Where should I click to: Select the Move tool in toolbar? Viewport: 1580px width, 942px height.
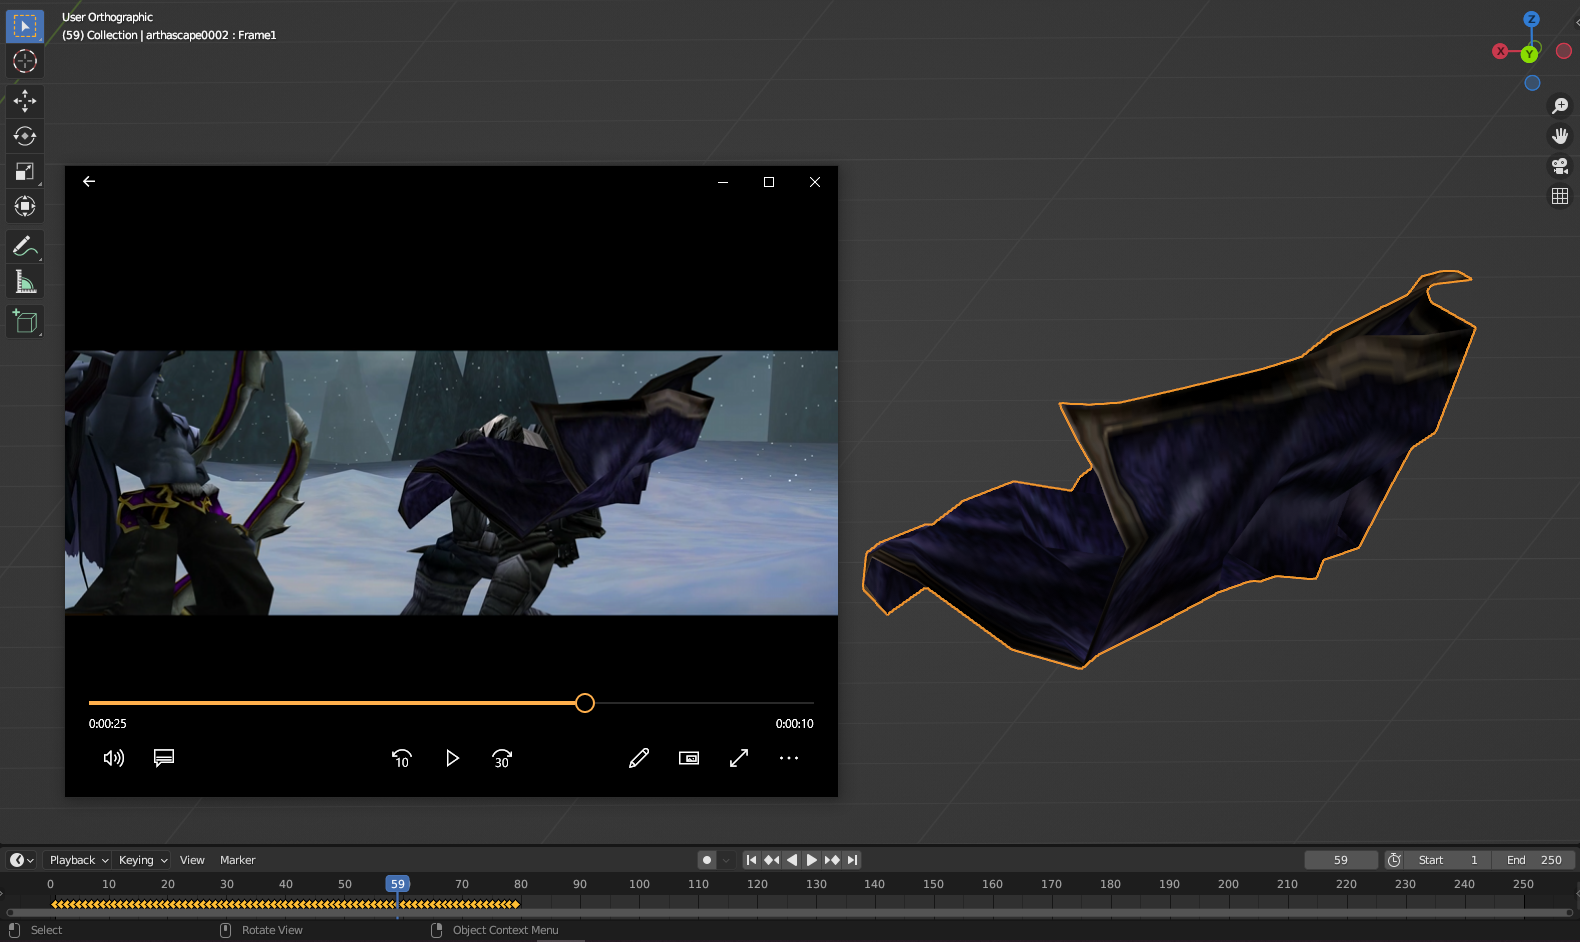click(x=25, y=101)
